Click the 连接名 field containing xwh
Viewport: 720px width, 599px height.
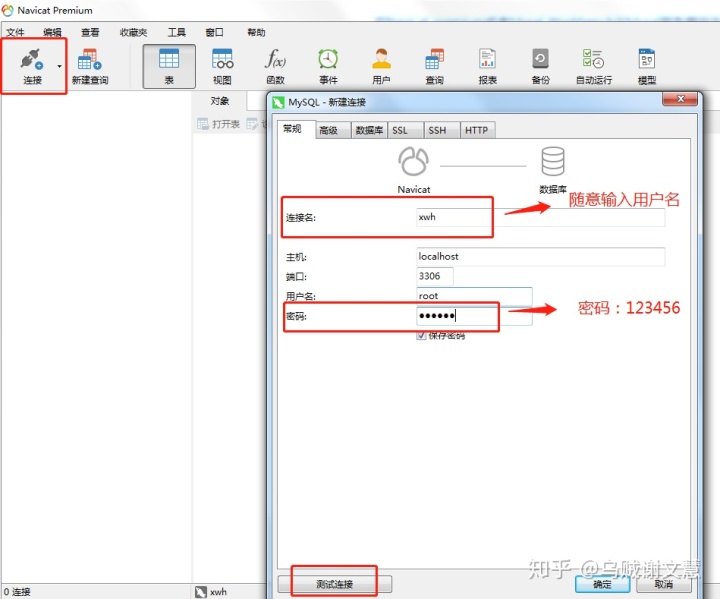point(540,217)
